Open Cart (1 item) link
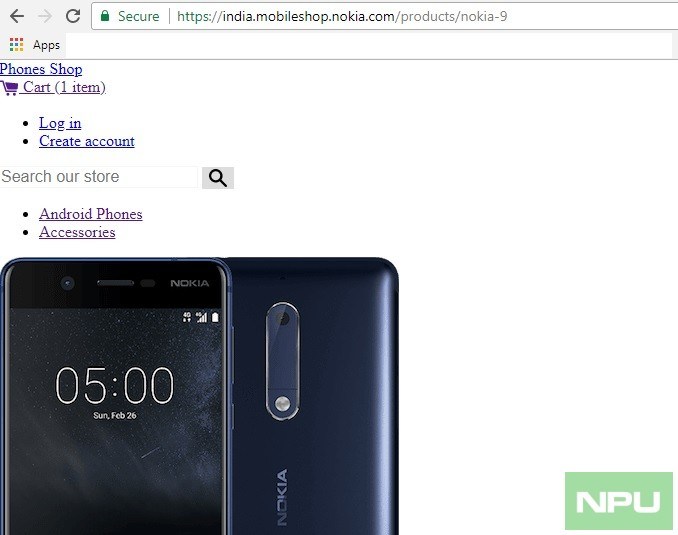678x535 pixels. pyautogui.click(x=64, y=87)
